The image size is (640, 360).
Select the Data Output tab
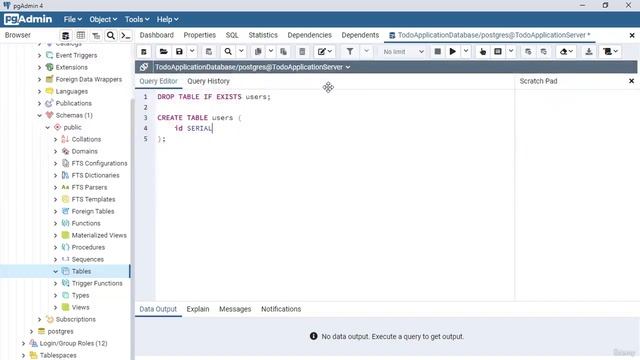[x=158, y=309]
